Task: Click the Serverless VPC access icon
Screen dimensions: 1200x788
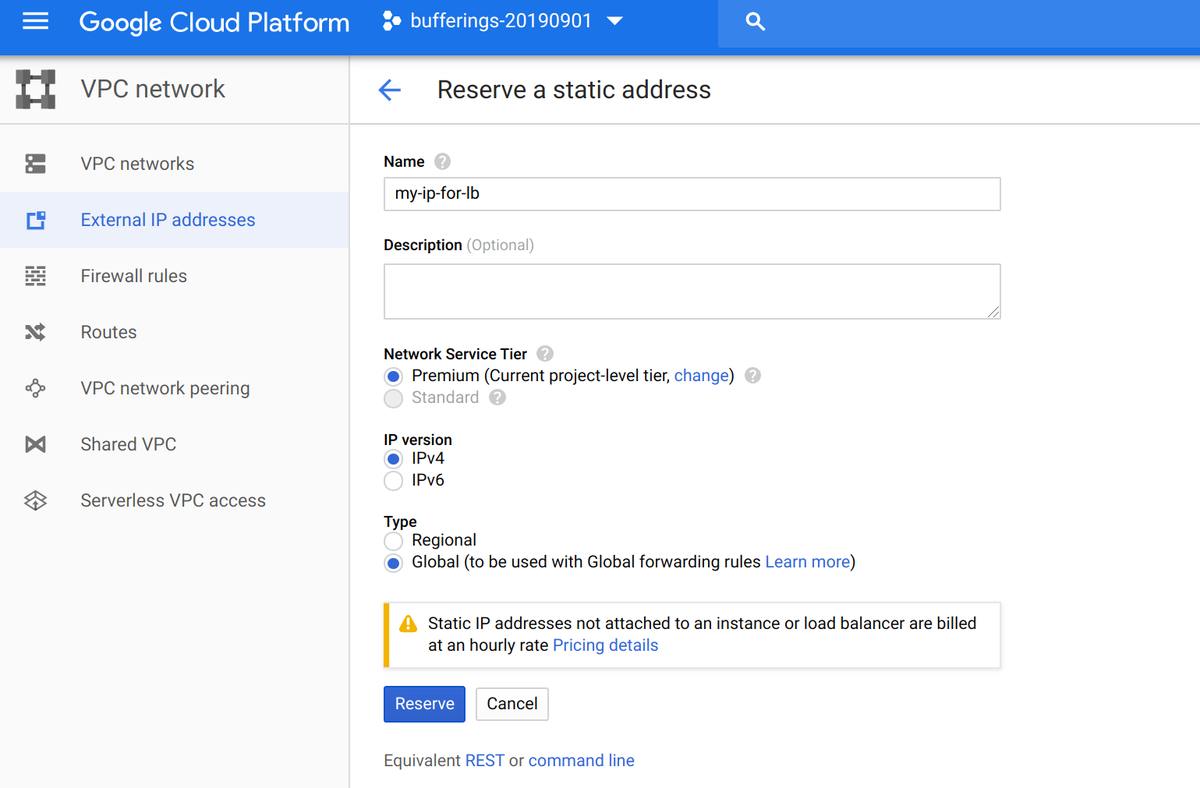Action: tap(36, 500)
